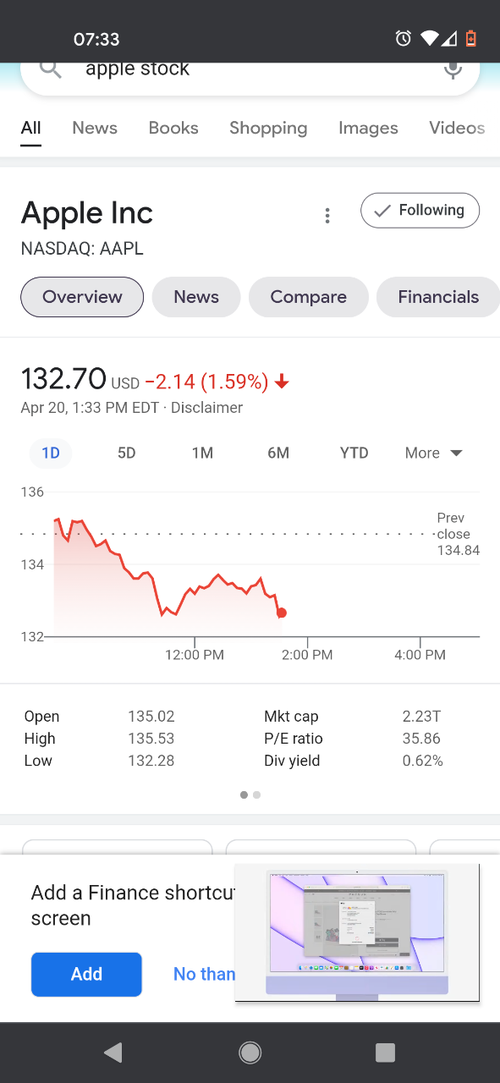The width and height of the screenshot is (500, 1083).
Task: Select the YTD chart range
Action: [x=354, y=453]
